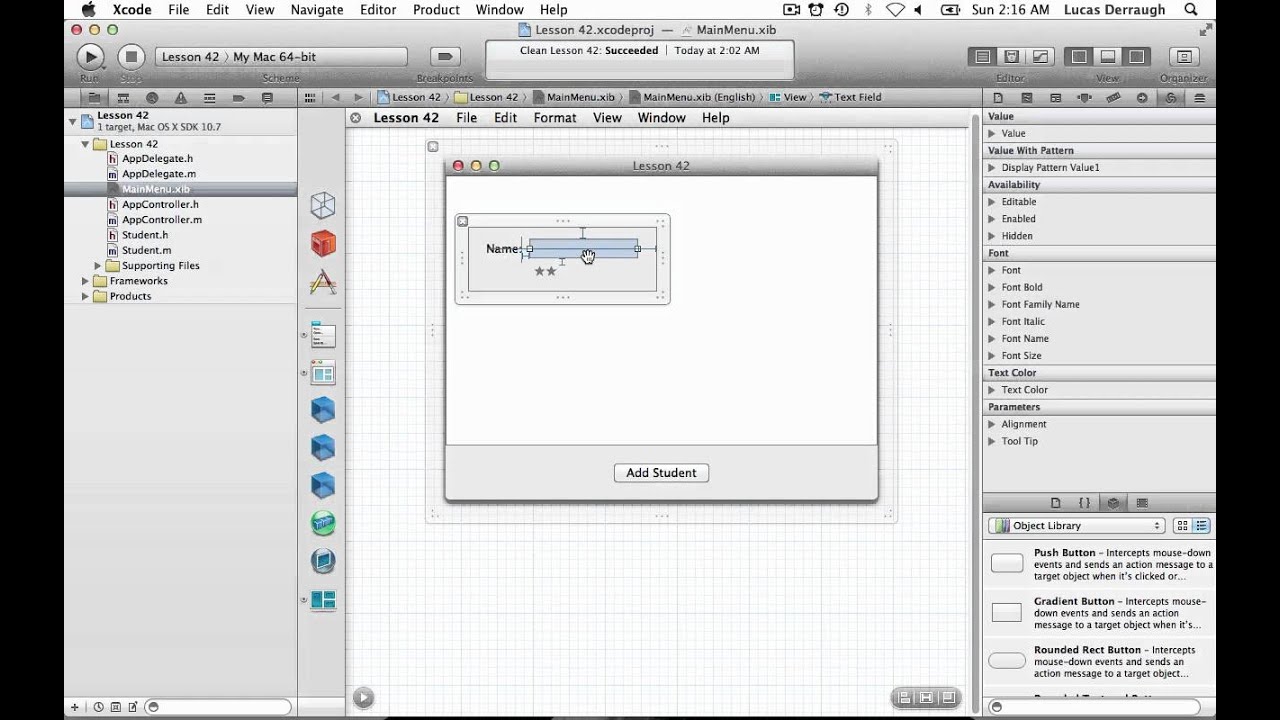1280x720 pixels.
Task: Show the Attributes inspector
Action: (x=1085, y=98)
